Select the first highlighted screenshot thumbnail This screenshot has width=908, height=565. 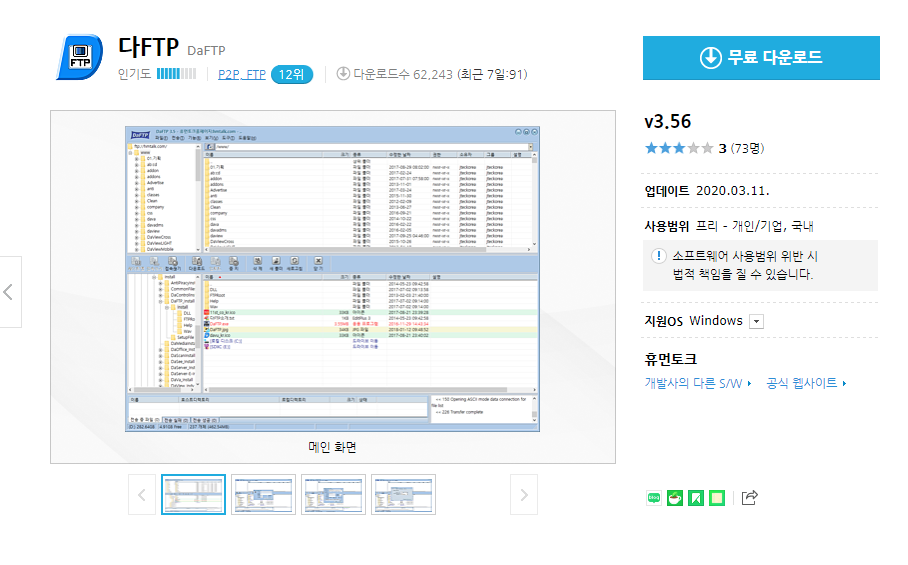(193, 494)
